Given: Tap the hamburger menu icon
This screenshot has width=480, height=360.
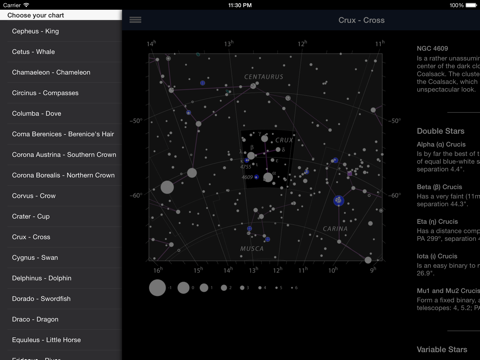Looking at the screenshot, I should pos(135,20).
